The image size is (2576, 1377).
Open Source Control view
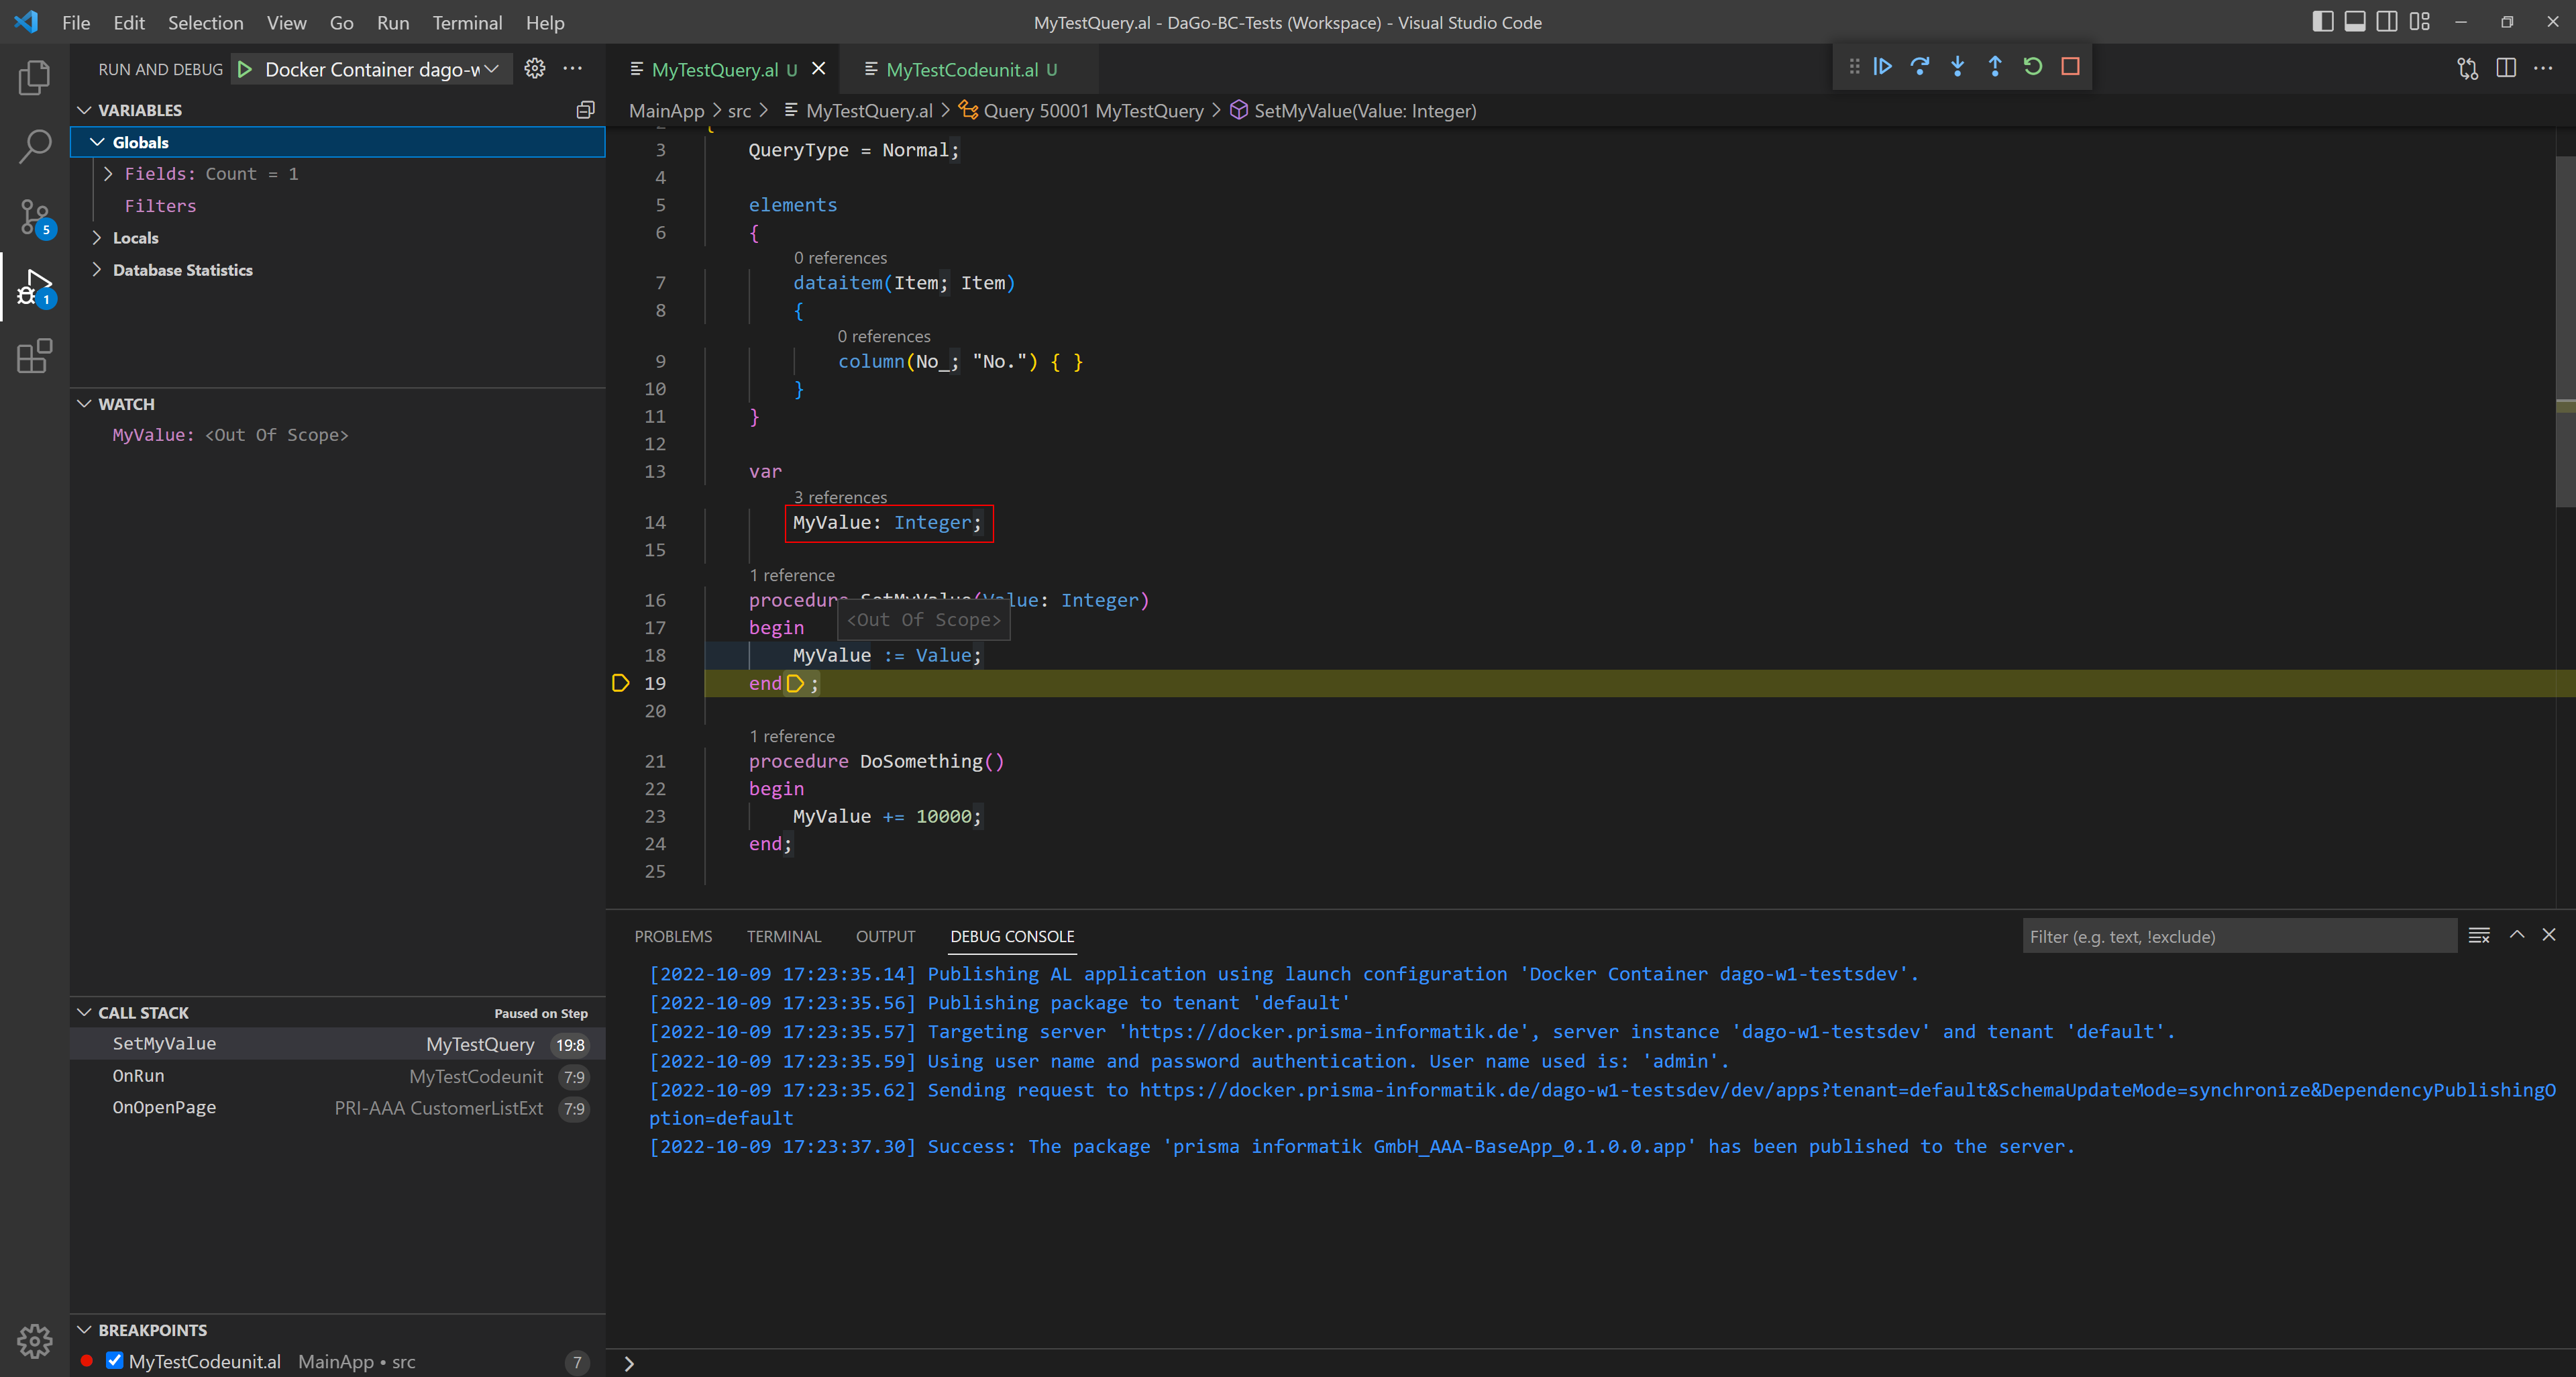pyautogui.click(x=34, y=216)
